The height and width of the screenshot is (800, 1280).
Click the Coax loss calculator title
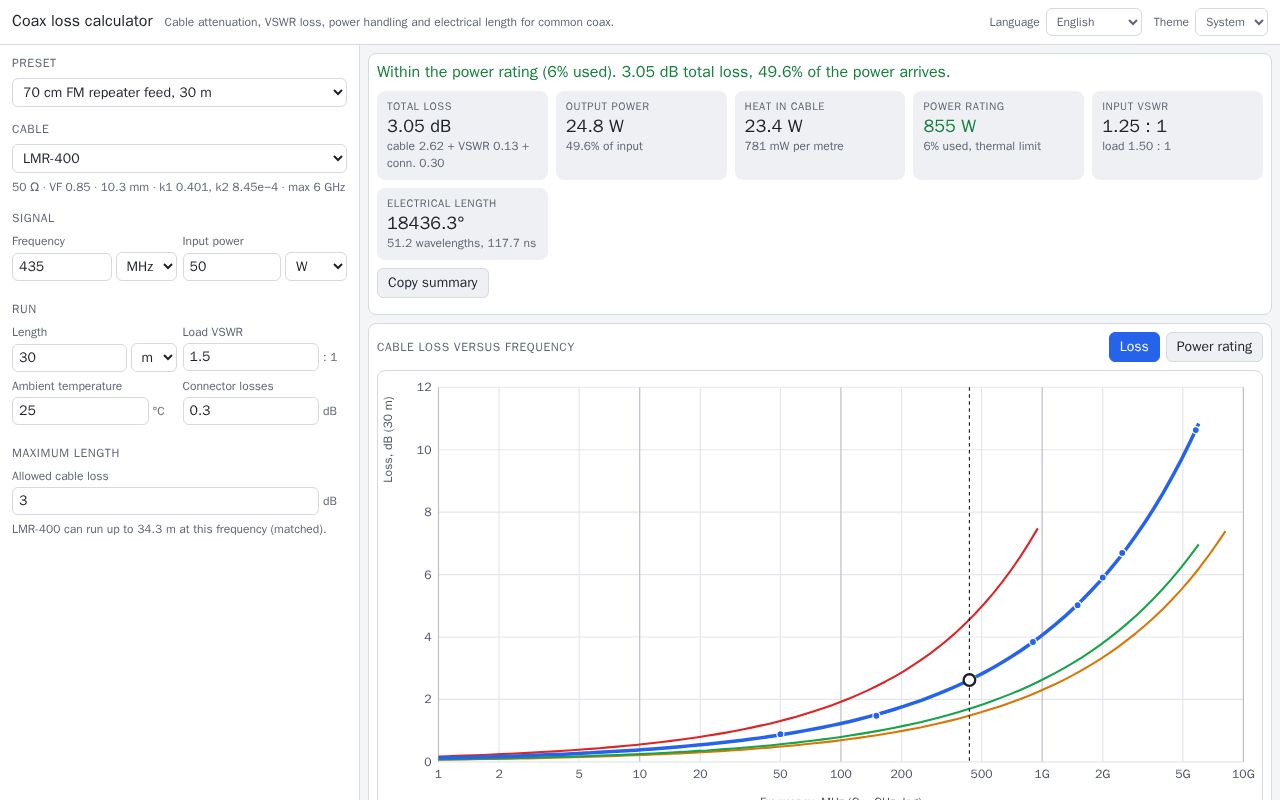pos(82,21)
